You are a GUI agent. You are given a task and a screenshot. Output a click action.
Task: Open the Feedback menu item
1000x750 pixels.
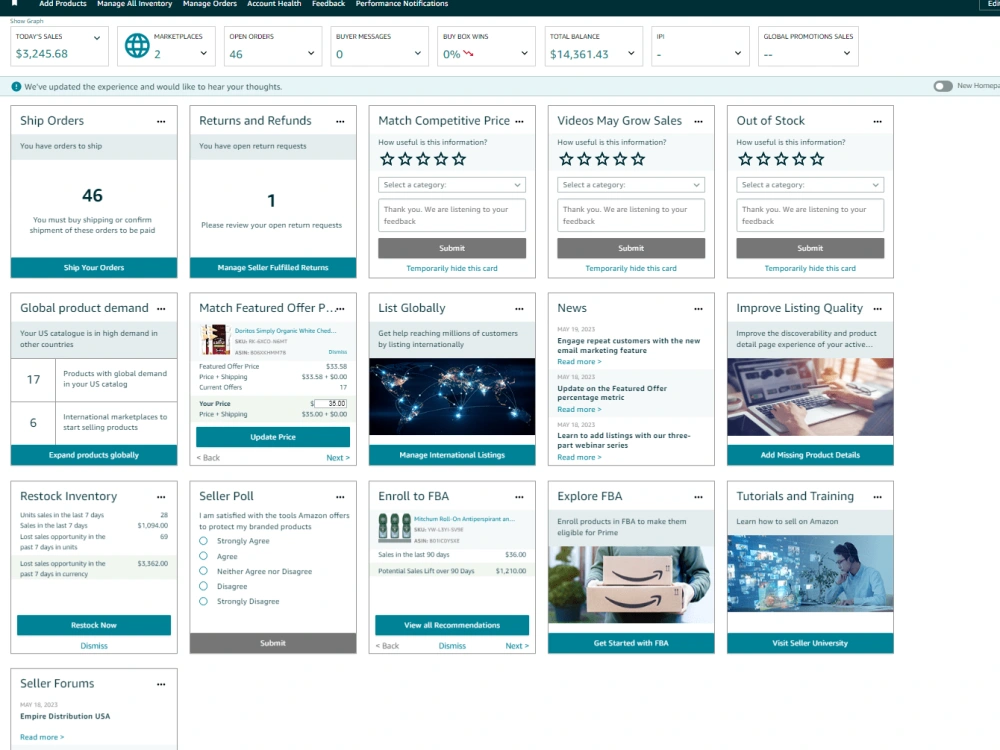click(x=328, y=4)
